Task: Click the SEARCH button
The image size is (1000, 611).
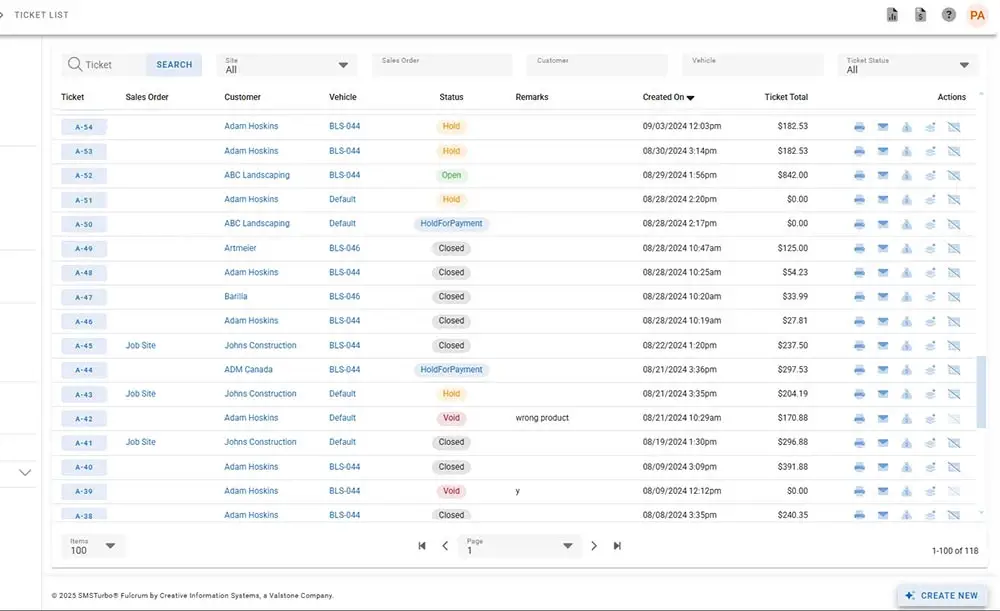Action: pyautogui.click(x=173, y=64)
